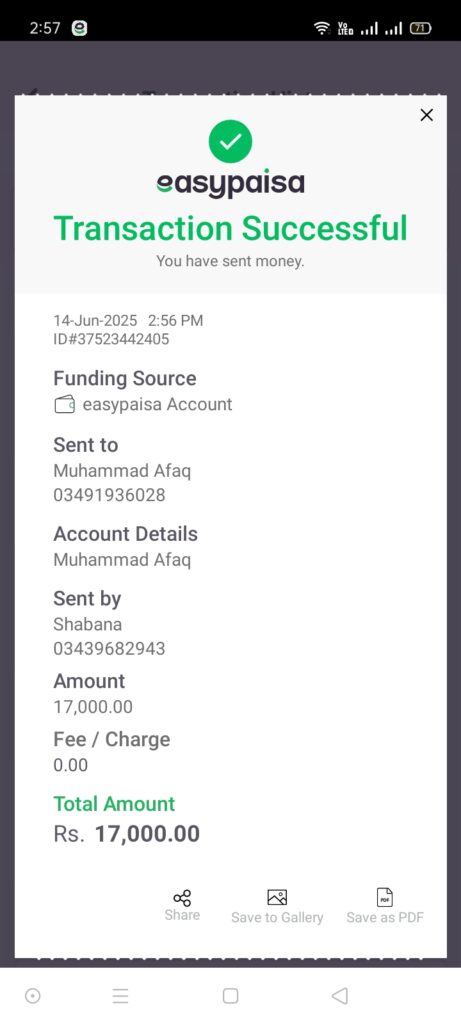Tap the Transaction Successful heading
This screenshot has height=1024, width=461.
[230, 229]
